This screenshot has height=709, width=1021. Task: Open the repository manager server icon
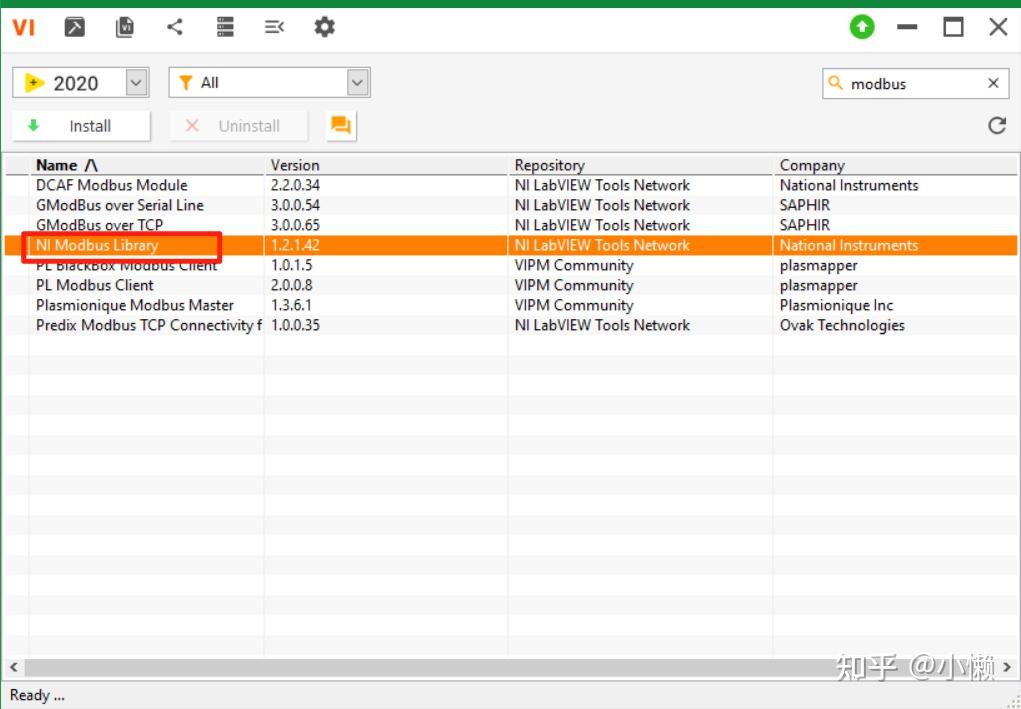pos(225,27)
